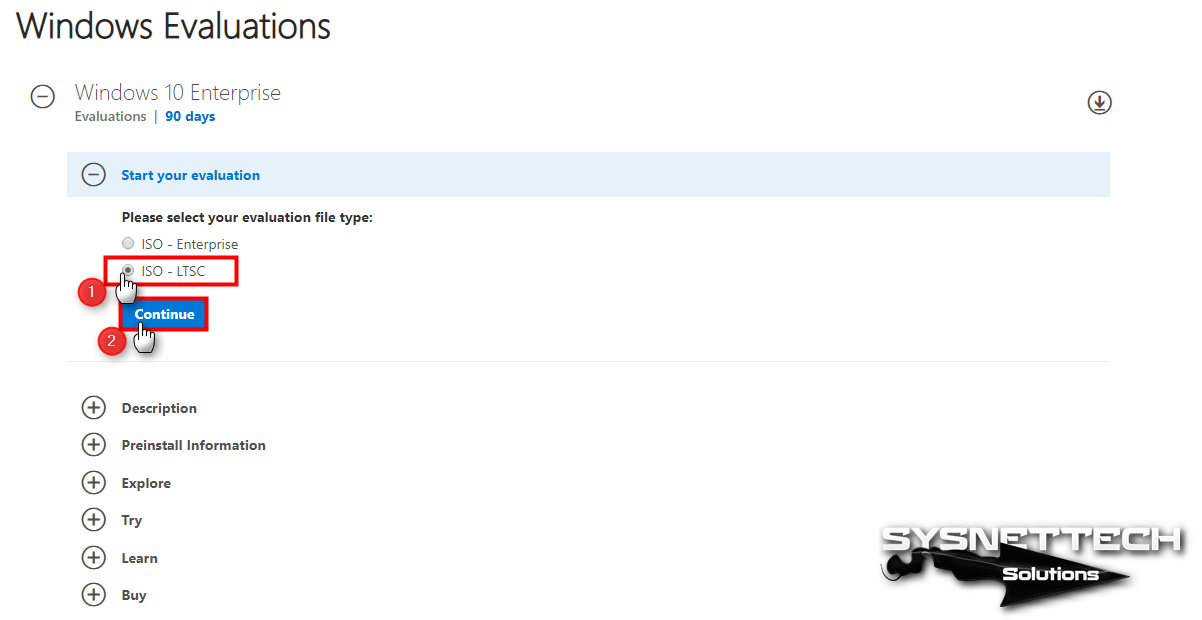This screenshot has height=620, width=1202.
Task: Open the Preinstall Information label
Action: pyautogui.click(x=193, y=445)
